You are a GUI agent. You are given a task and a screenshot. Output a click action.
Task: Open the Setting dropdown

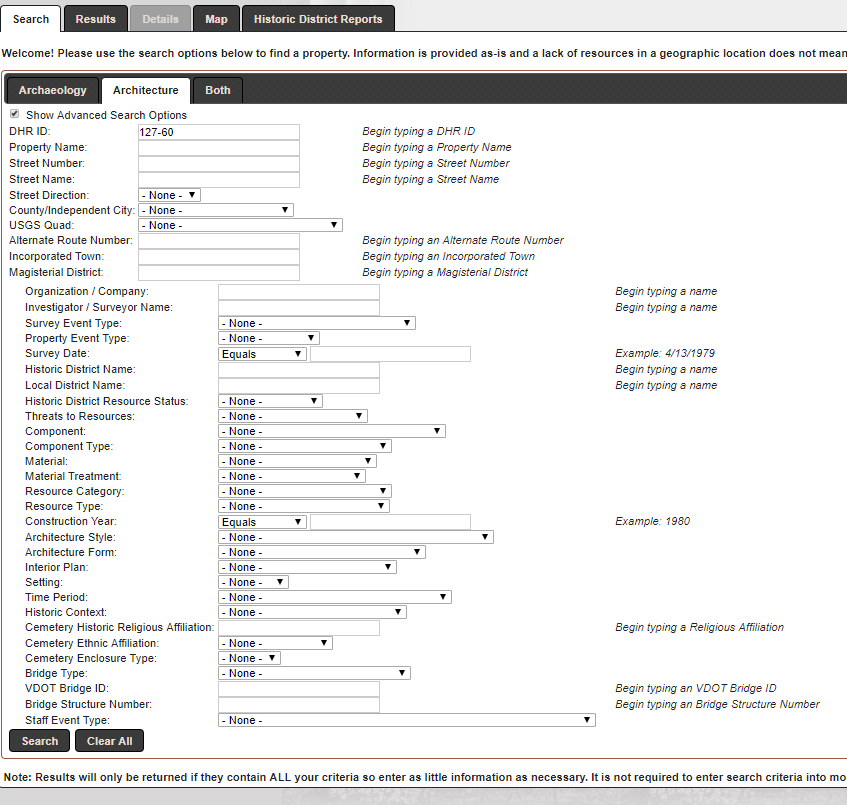[253, 582]
